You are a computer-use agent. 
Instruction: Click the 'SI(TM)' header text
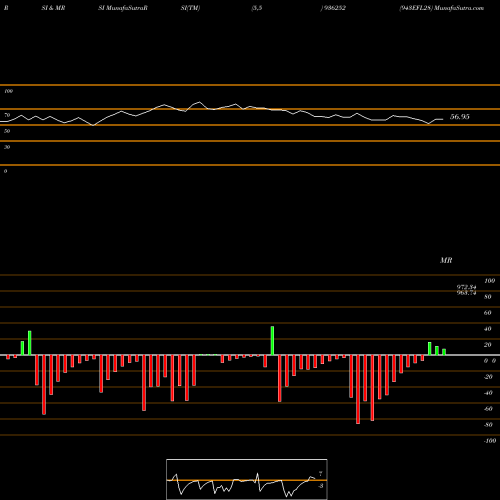tap(190, 8)
